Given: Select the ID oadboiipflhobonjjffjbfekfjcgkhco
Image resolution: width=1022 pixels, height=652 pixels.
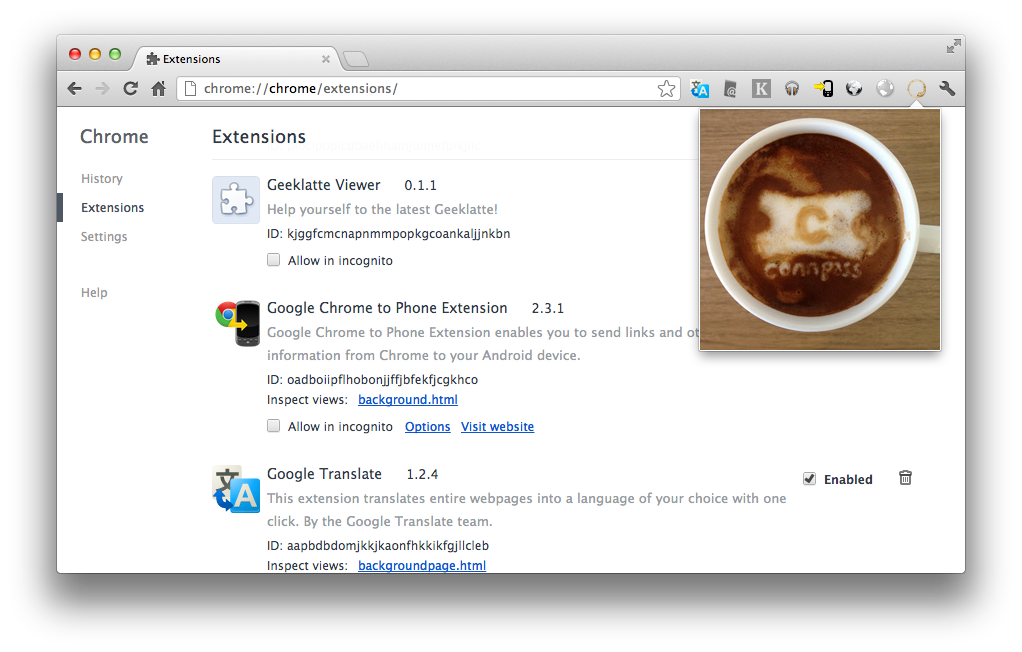Looking at the screenshot, I should tap(383, 379).
